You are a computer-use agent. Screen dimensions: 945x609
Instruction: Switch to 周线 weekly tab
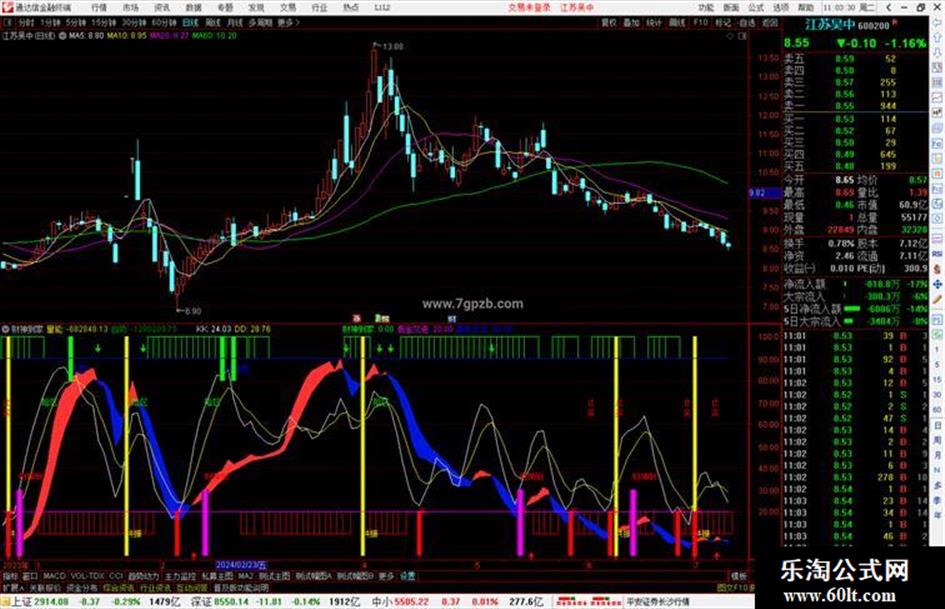click(213, 22)
